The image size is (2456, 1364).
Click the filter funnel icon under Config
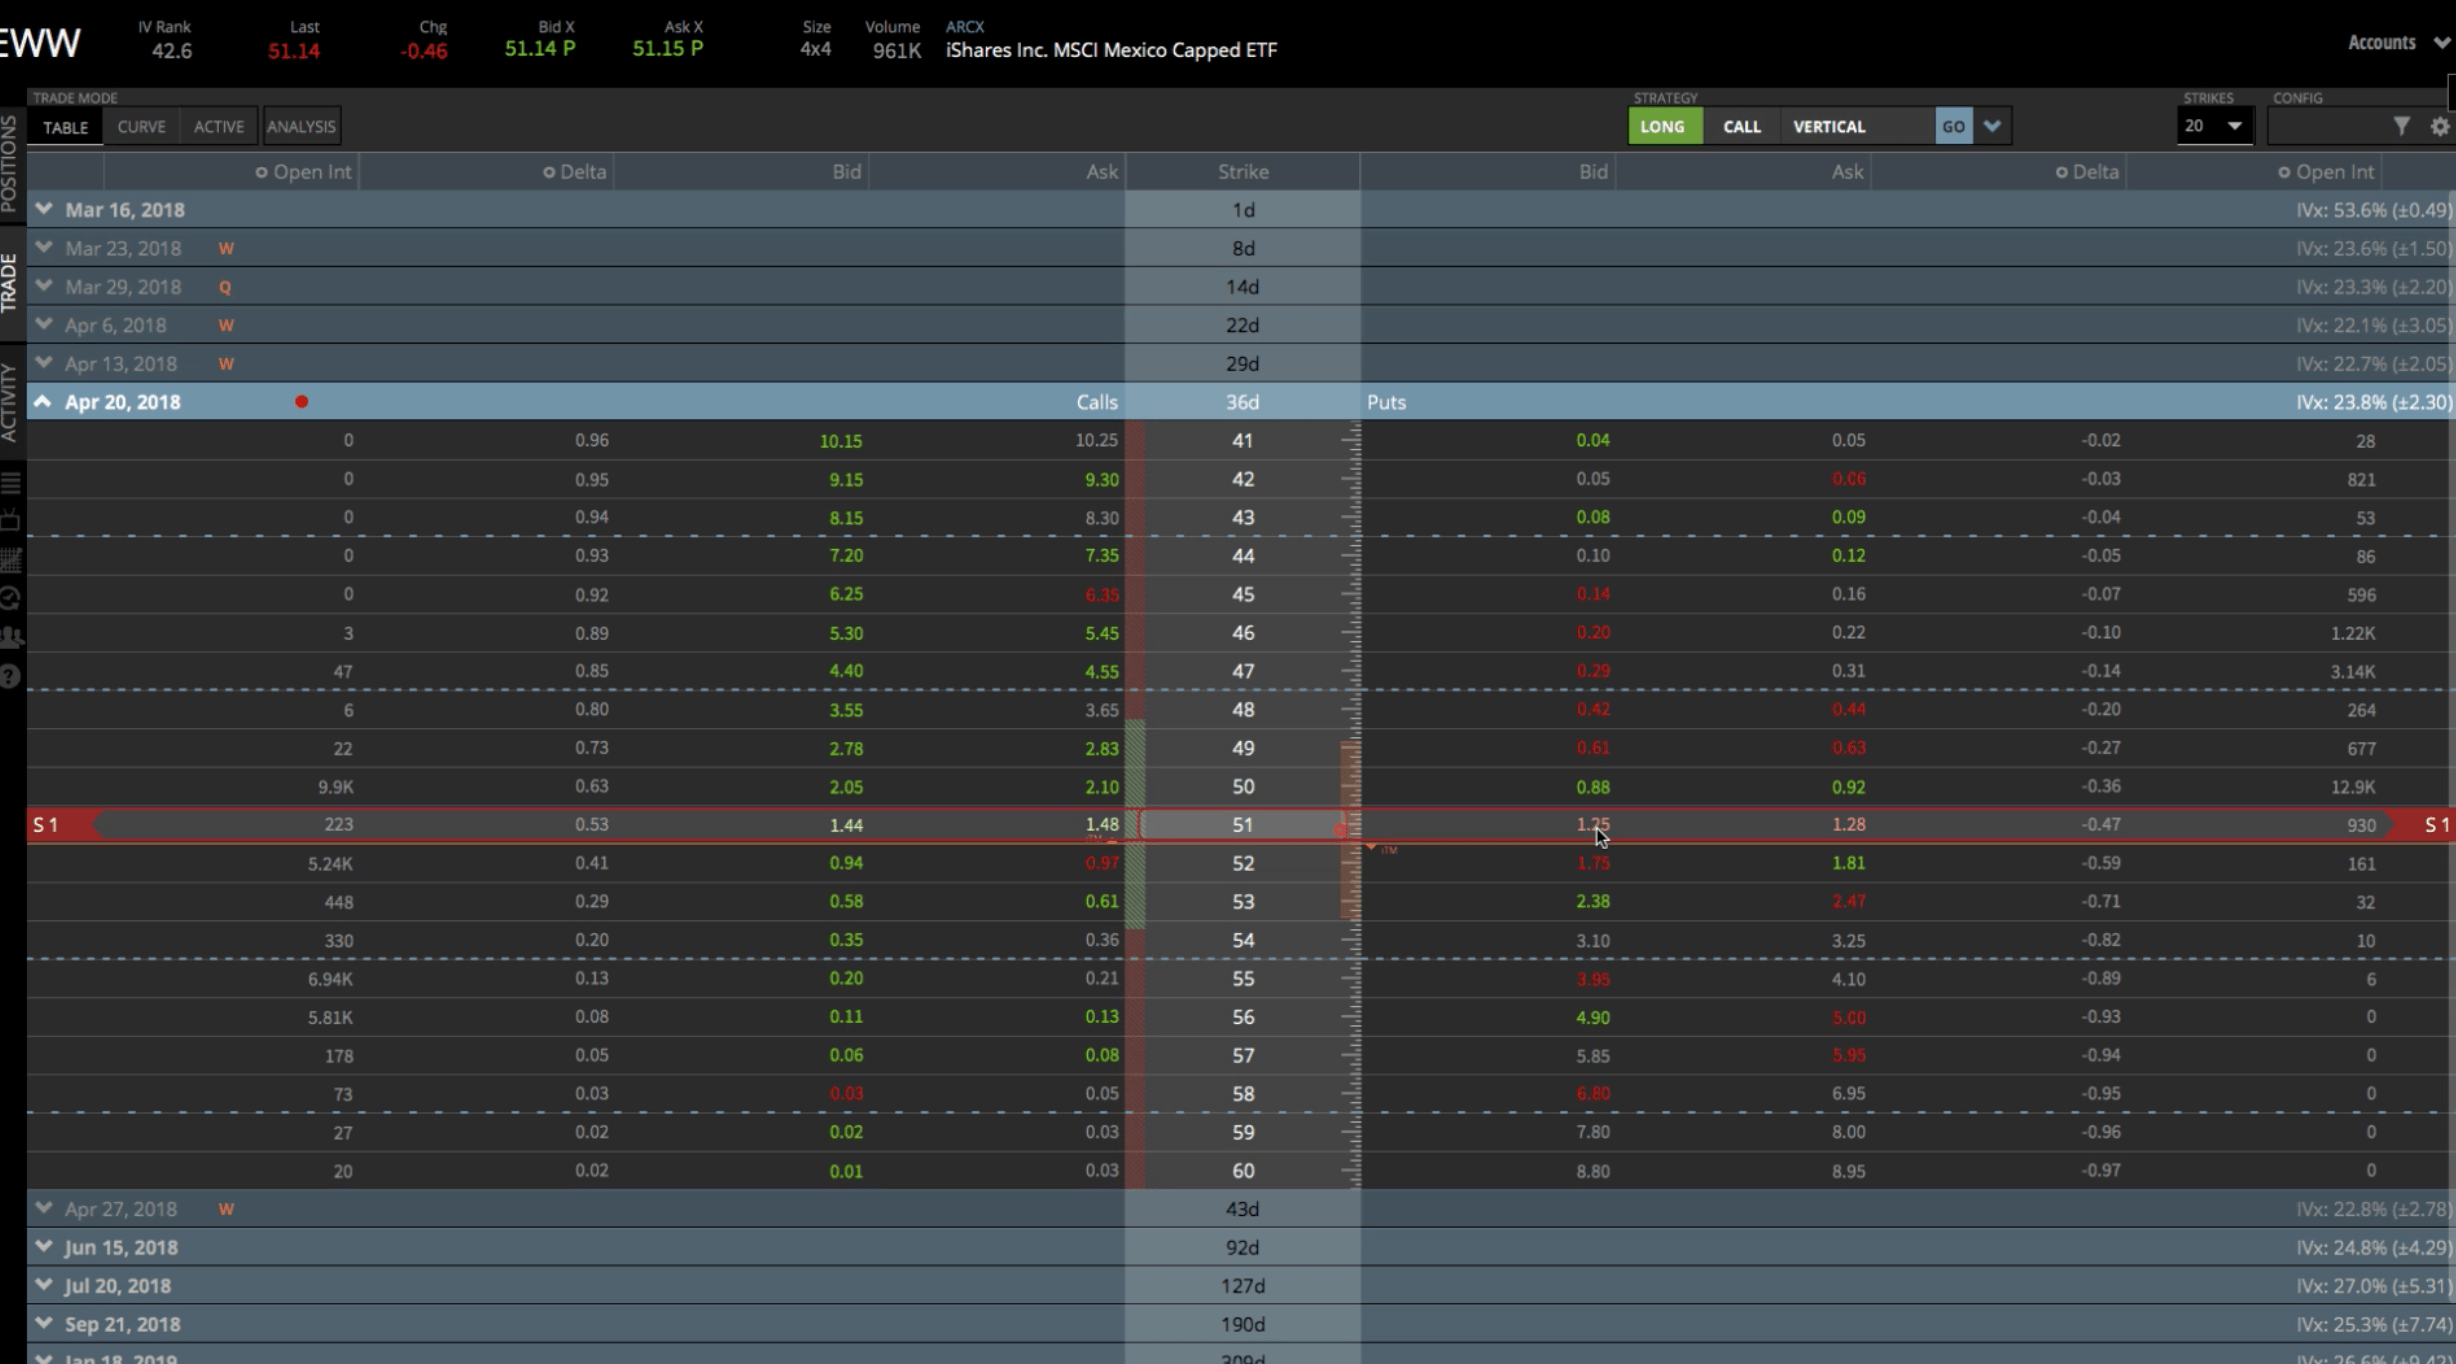pos(2402,126)
